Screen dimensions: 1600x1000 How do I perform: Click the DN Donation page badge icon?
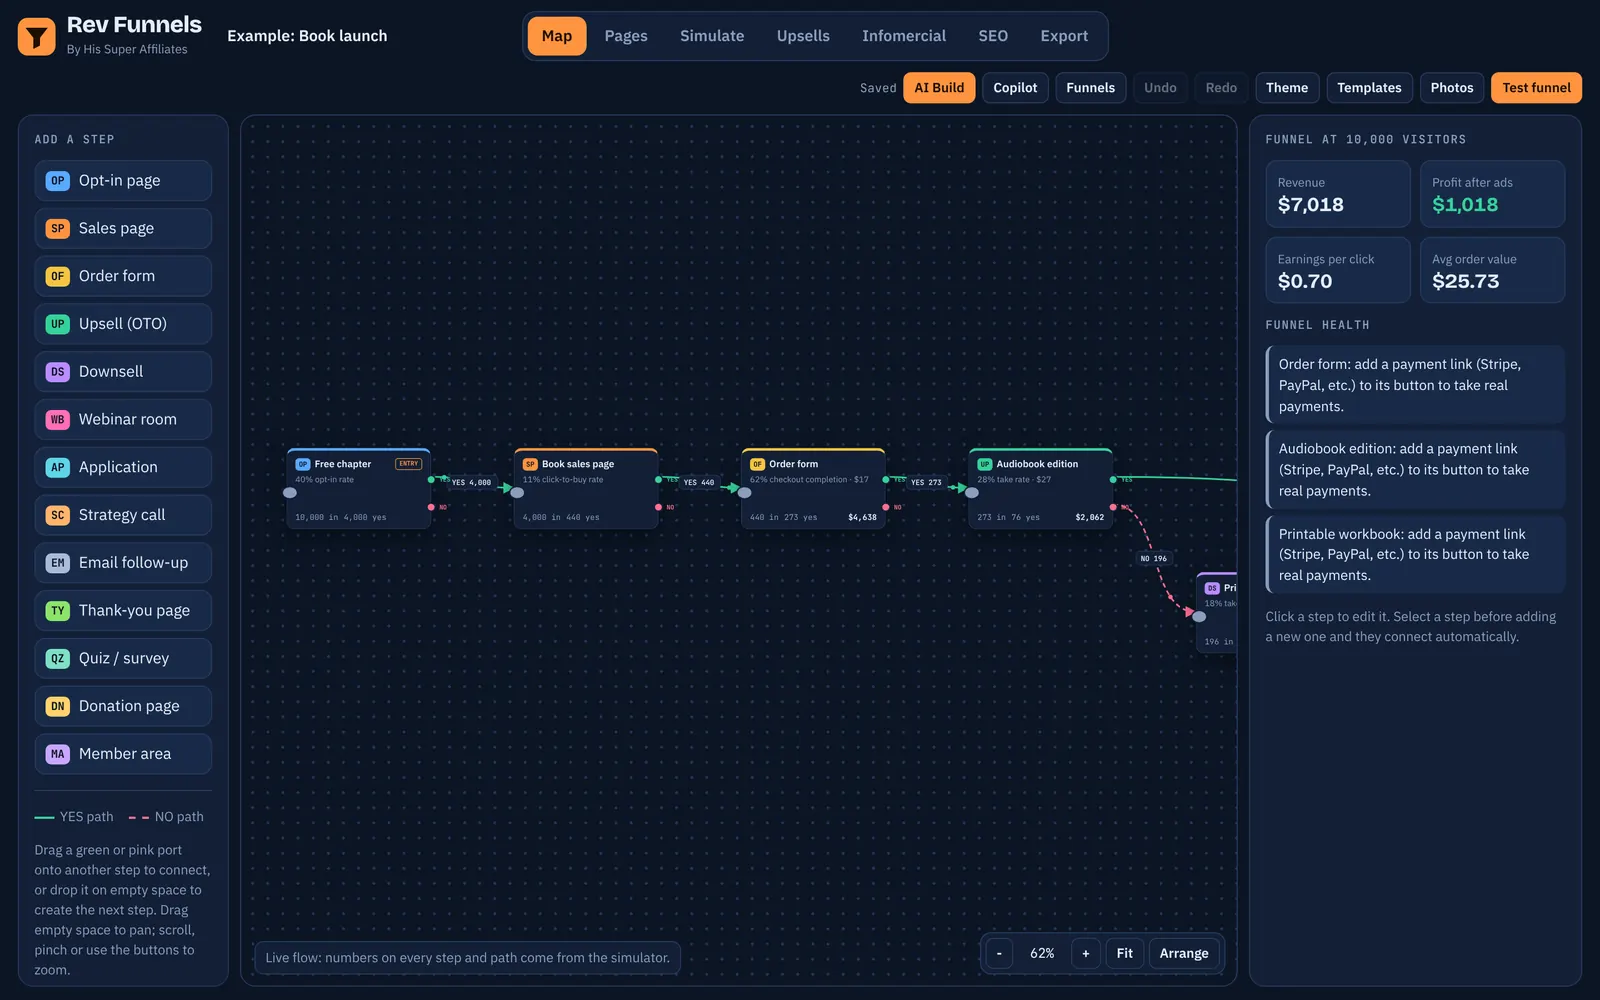tap(58, 706)
